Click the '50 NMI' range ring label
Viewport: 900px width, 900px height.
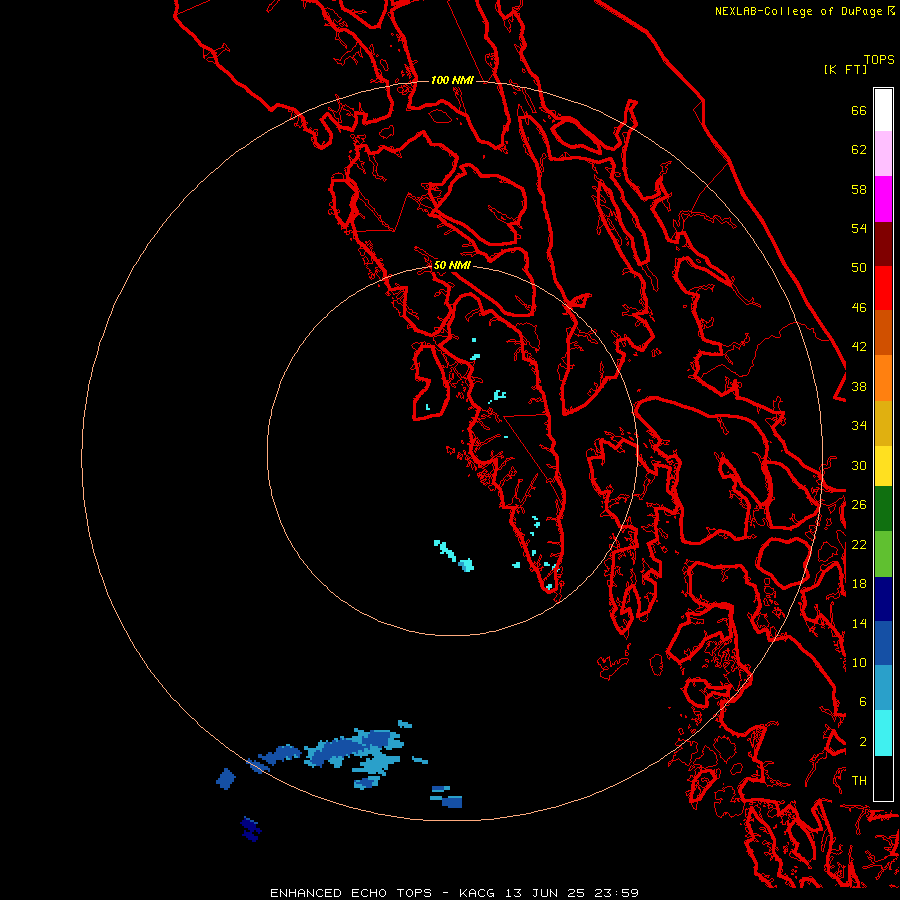click(x=452, y=265)
